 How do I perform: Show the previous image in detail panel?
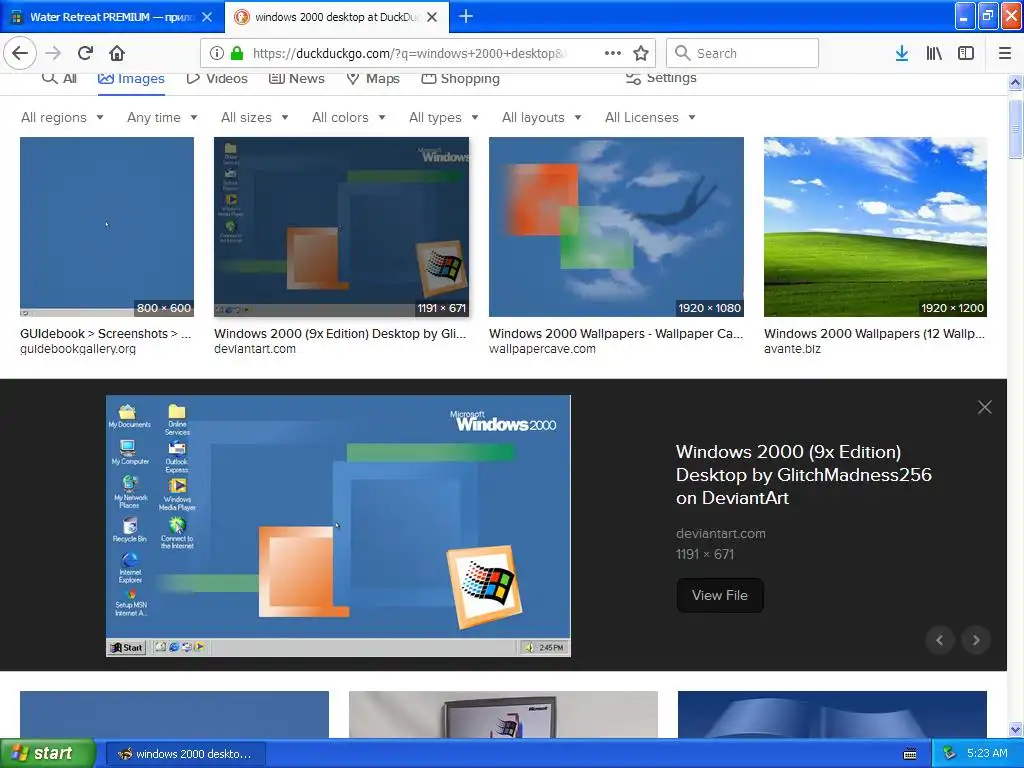point(940,640)
